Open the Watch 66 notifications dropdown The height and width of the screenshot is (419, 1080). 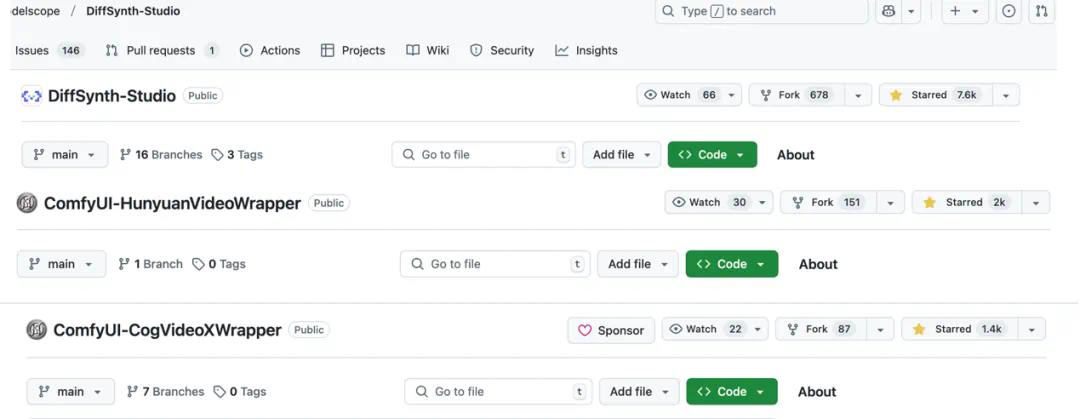pos(689,95)
